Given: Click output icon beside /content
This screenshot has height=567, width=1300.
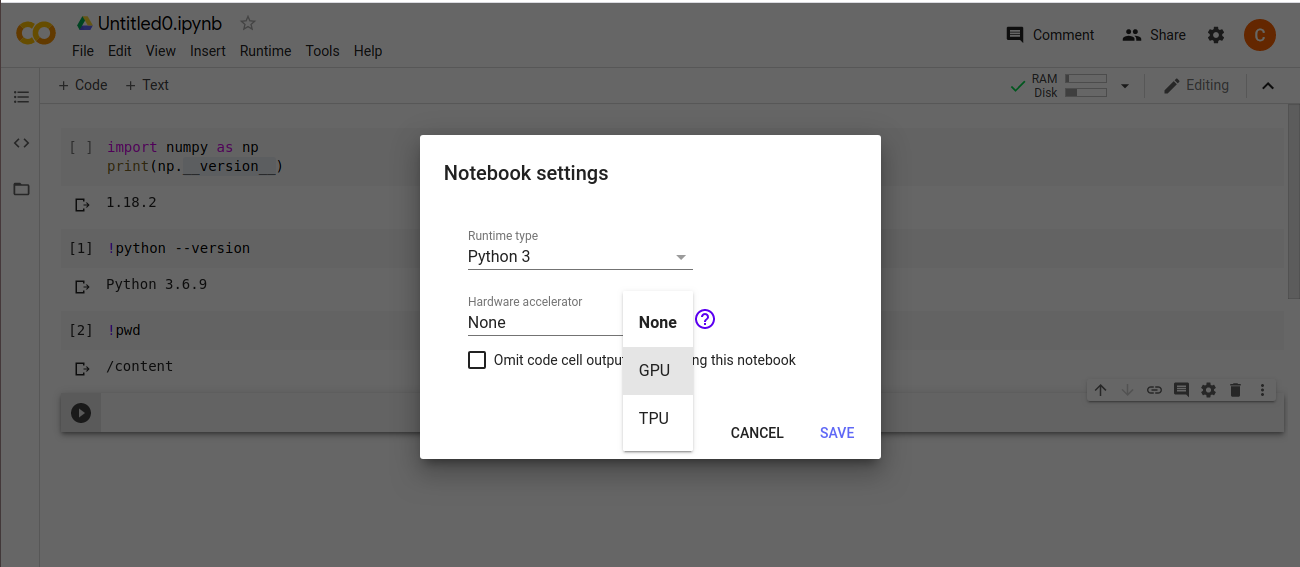Looking at the screenshot, I should tap(82, 369).
